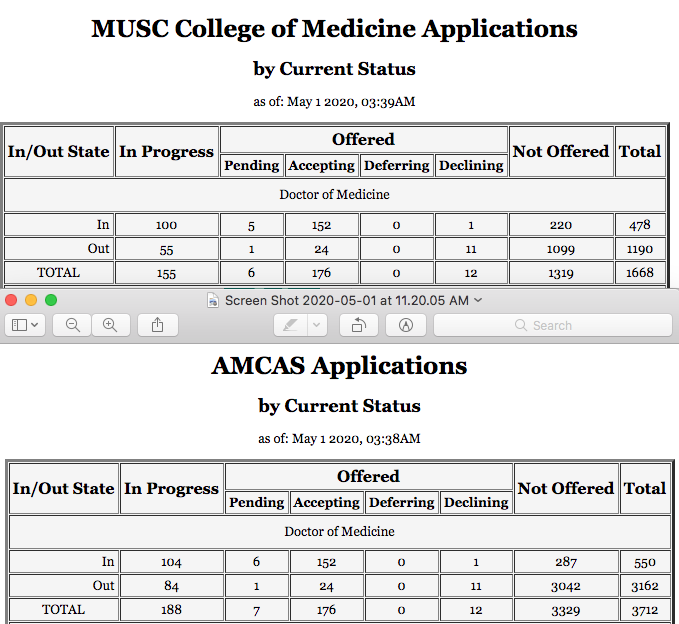Minimize Preview window with yellow button
The height and width of the screenshot is (624, 679).
click(x=31, y=300)
